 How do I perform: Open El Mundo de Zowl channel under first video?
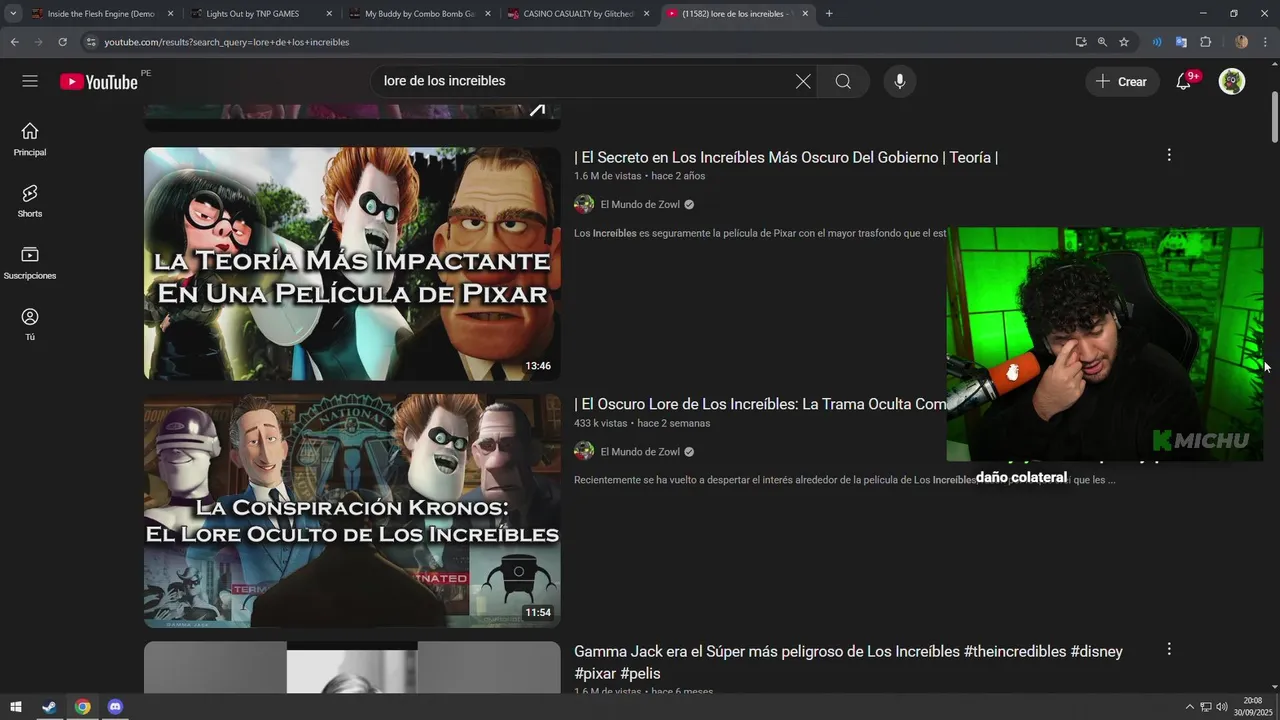(x=640, y=205)
